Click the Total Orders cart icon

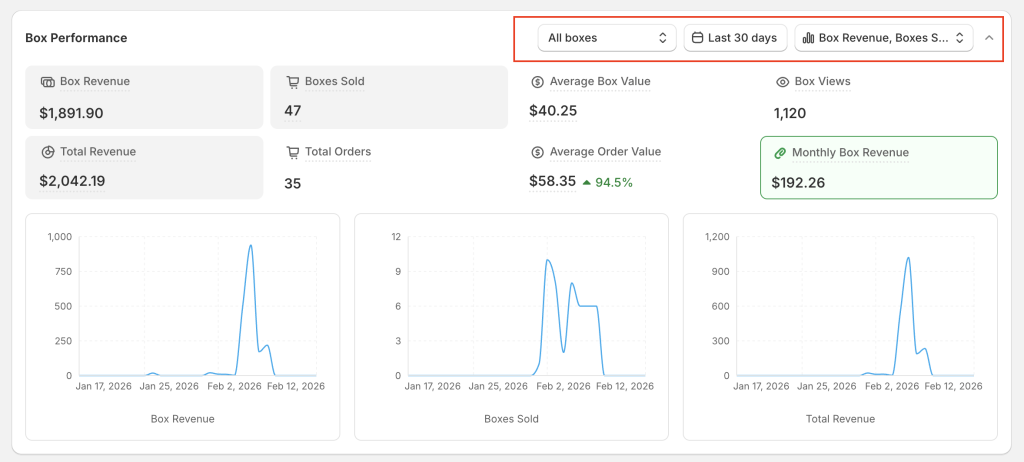click(292, 152)
